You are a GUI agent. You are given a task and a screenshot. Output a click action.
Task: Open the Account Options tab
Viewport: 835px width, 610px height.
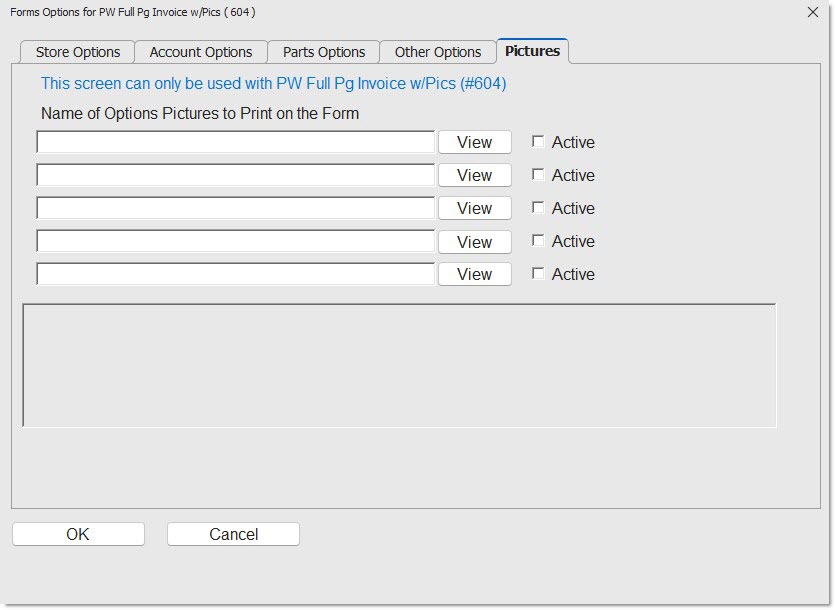click(x=201, y=52)
